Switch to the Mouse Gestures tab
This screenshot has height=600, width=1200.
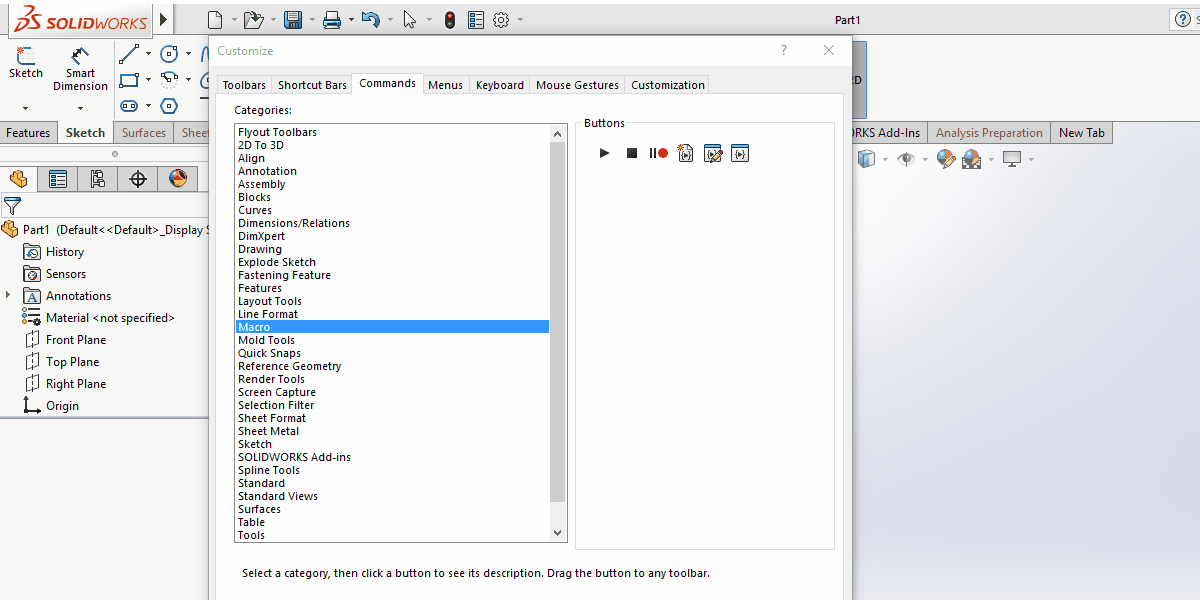[578, 85]
